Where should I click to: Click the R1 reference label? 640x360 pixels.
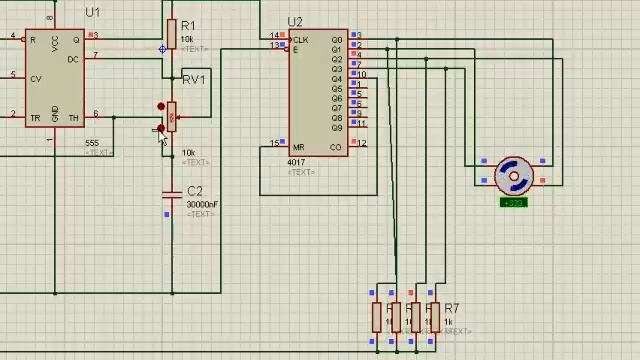188,26
